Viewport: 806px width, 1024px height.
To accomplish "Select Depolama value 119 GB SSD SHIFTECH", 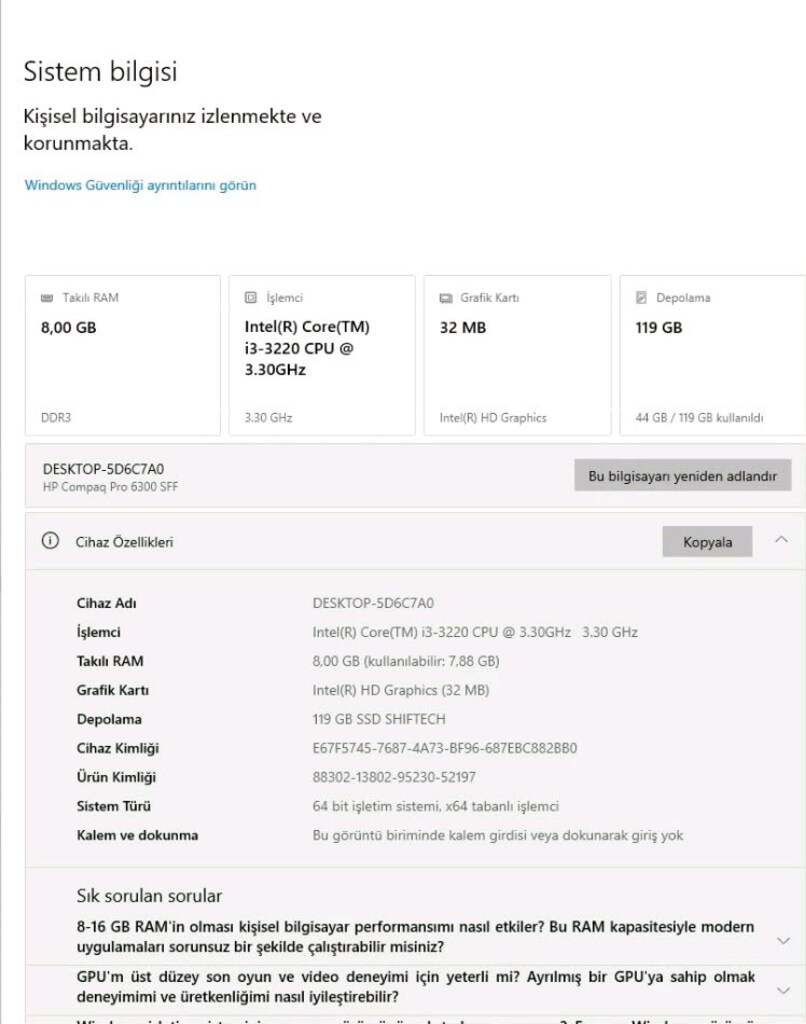I will click(x=379, y=719).
